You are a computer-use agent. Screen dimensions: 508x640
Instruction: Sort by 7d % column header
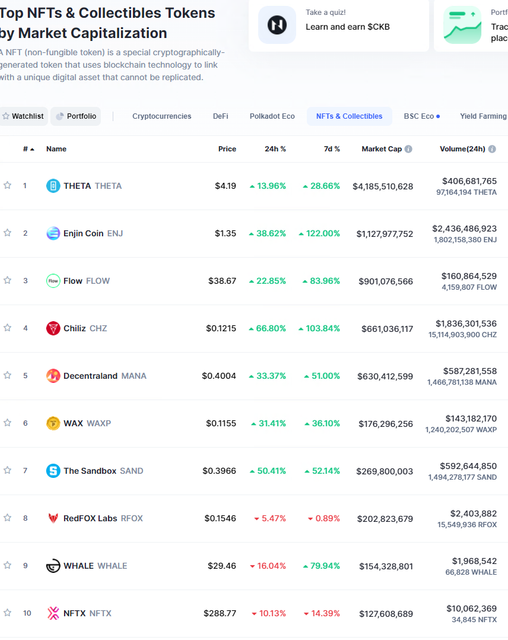coord(332,149)
